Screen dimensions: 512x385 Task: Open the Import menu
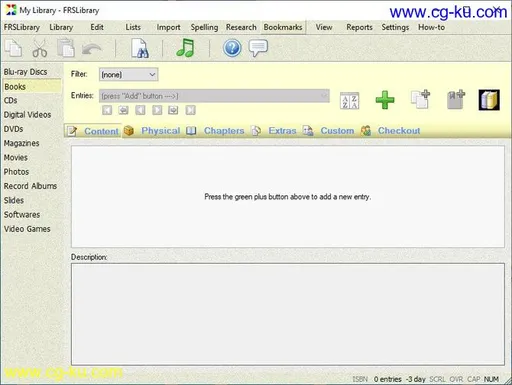tap(168, 27)
